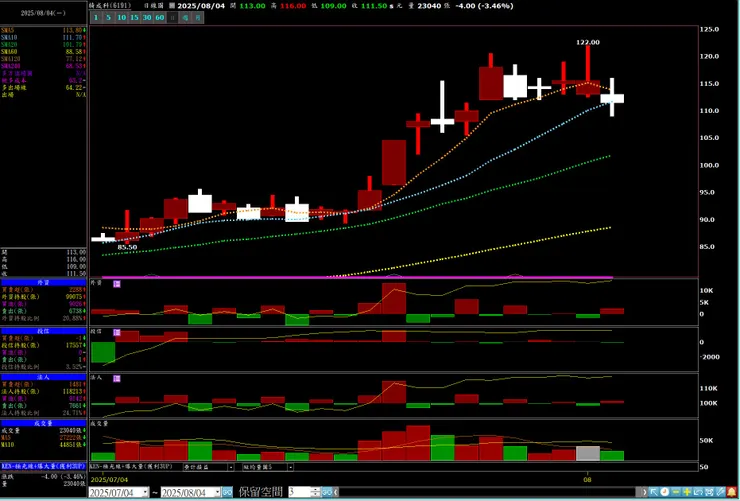Click the SMA10 row in the legend
Screen dimensions: 740x501
[x=43, y=37]
